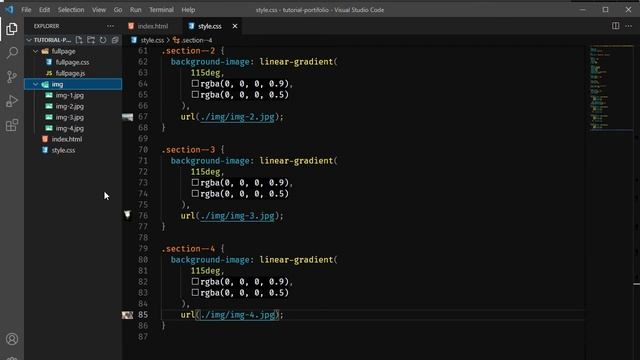Open the View menu

(99, 10)
